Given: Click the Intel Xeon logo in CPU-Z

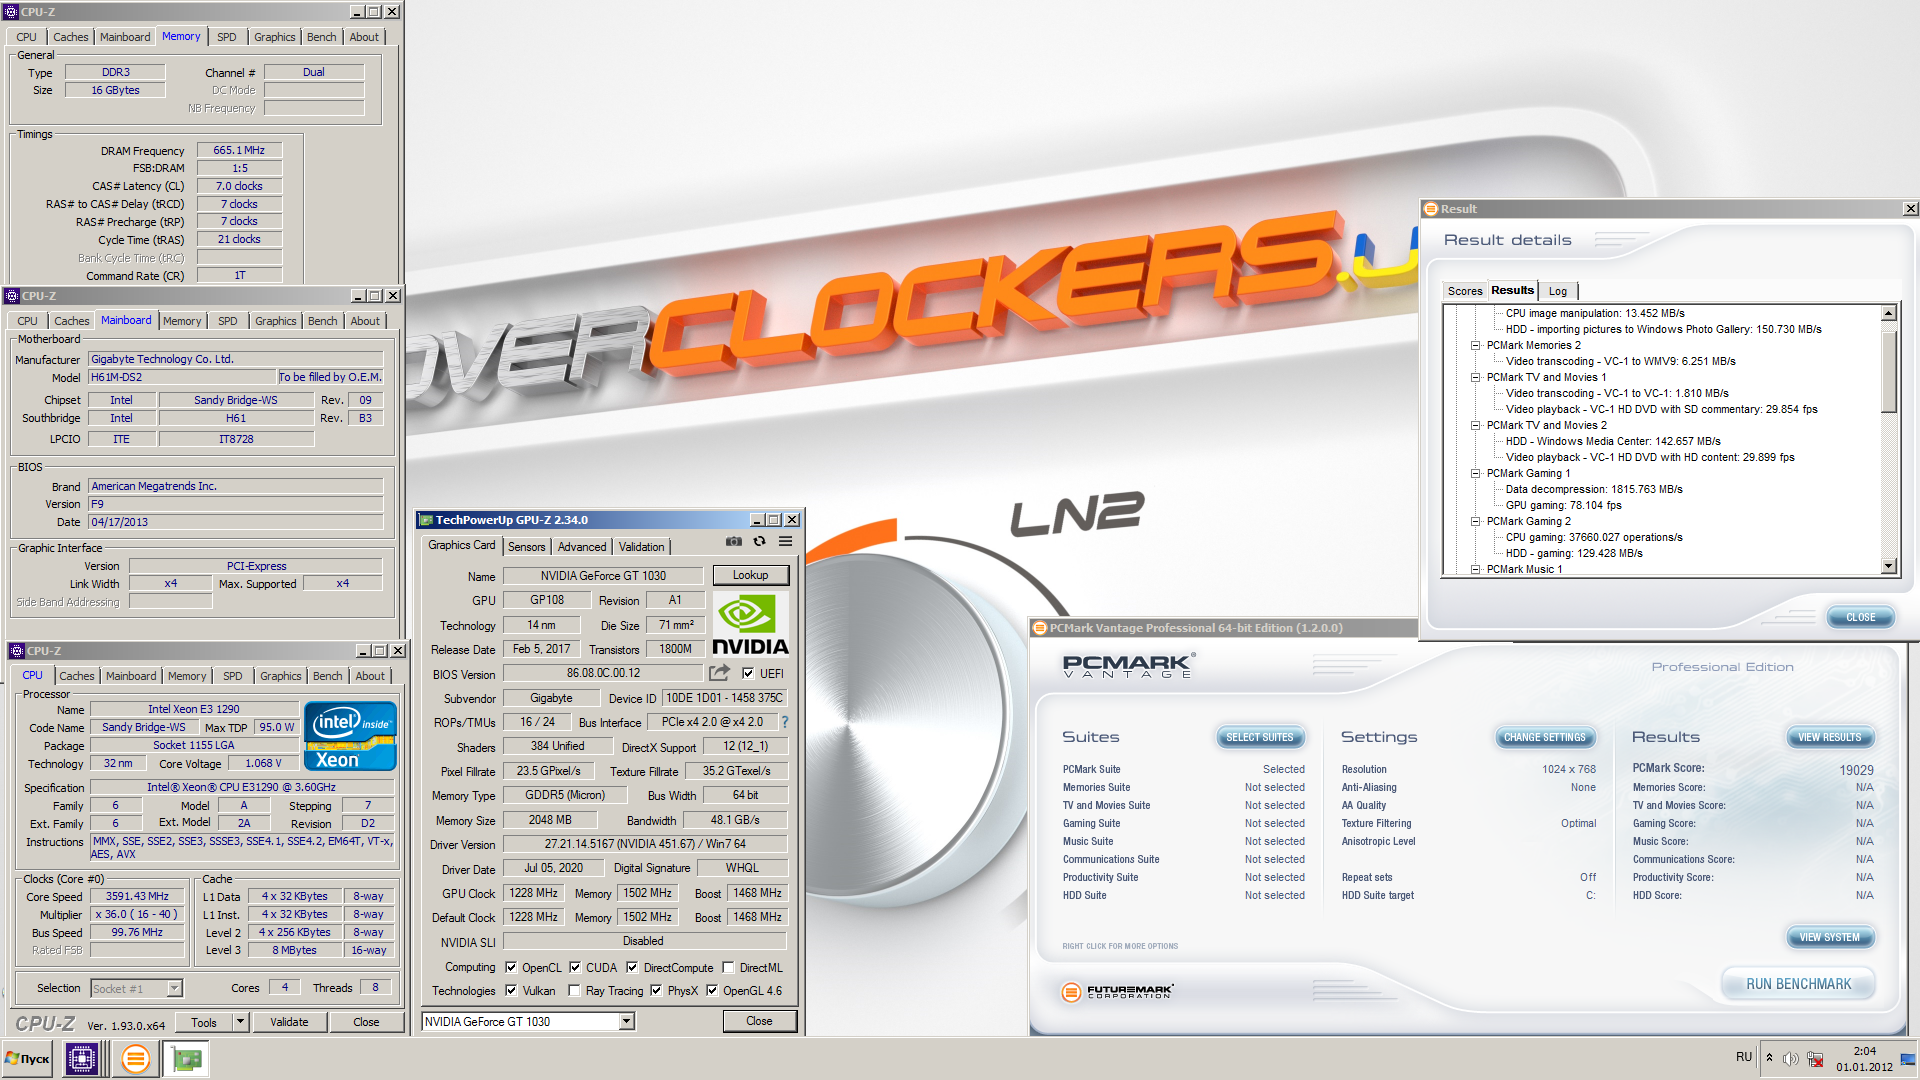Looking at the screenshot, I should 351,737.
